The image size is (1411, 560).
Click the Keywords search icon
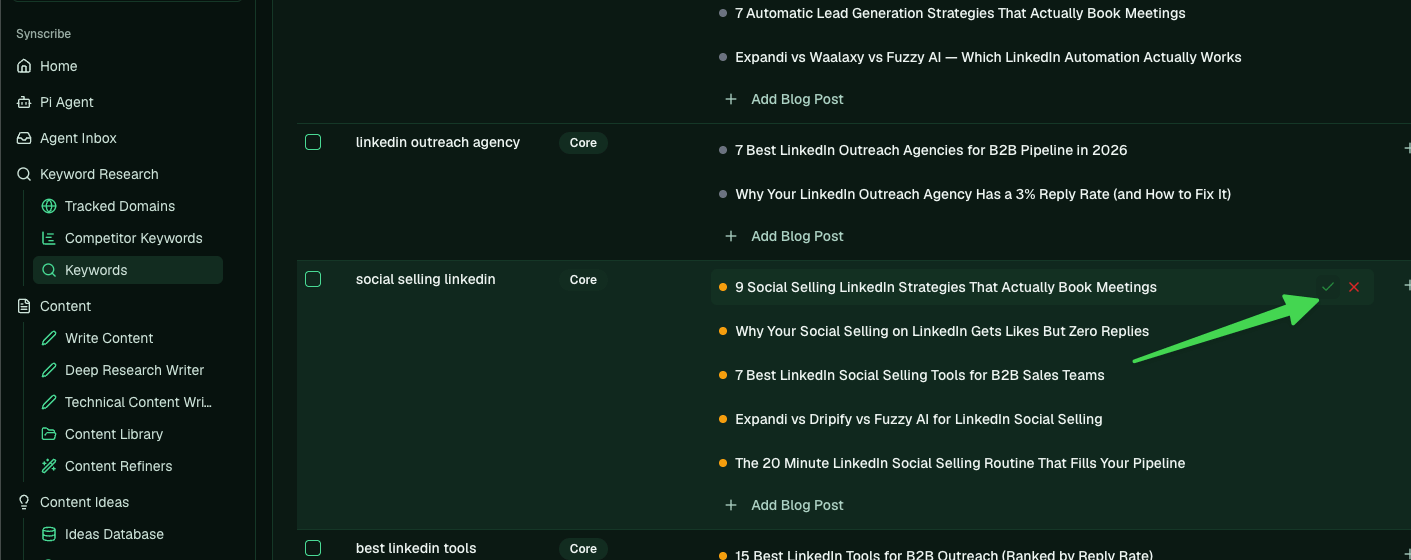point(49,270)
